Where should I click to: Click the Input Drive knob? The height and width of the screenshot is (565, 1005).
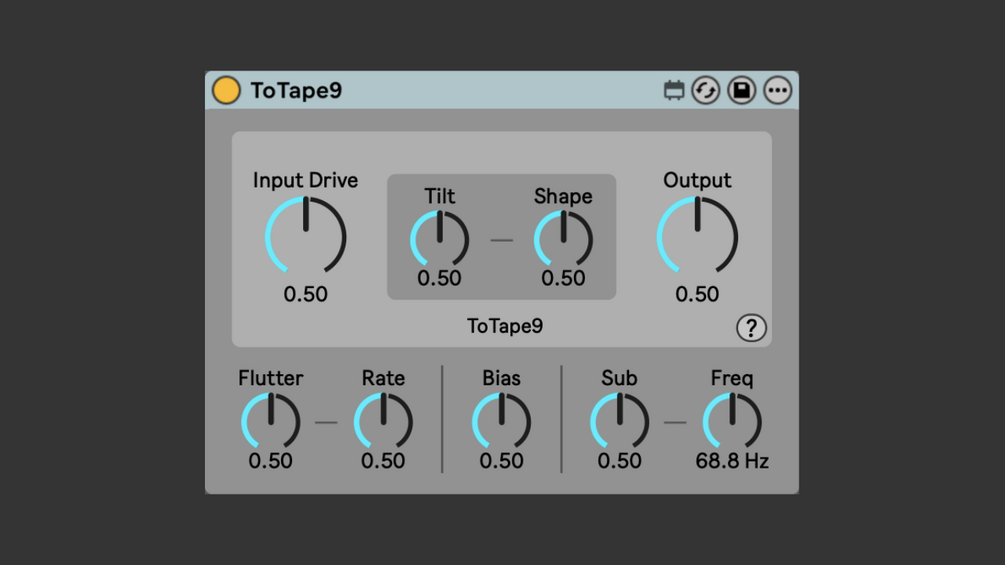306,236
